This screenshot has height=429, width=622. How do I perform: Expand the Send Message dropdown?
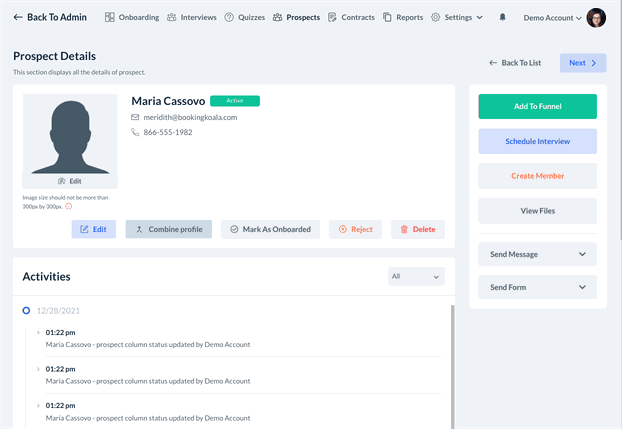(538, 254)
